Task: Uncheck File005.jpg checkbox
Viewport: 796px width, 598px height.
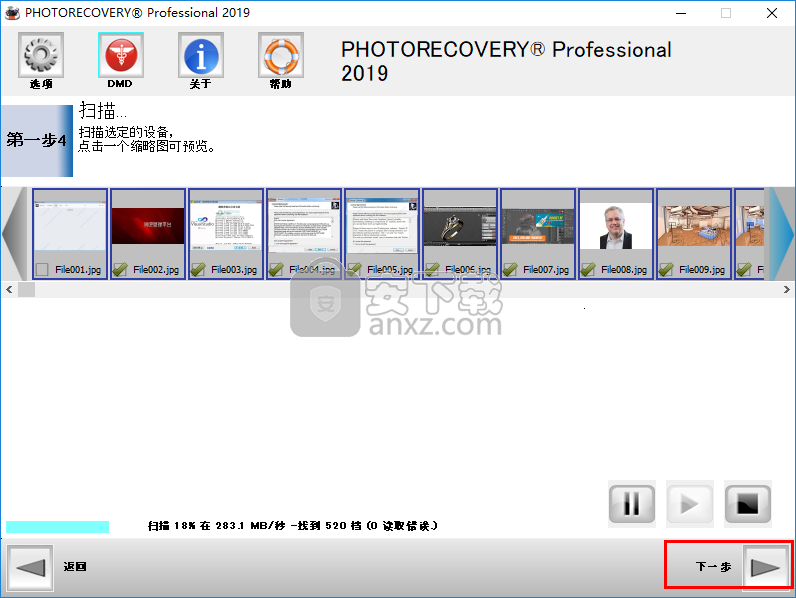Action: point(354,269)
